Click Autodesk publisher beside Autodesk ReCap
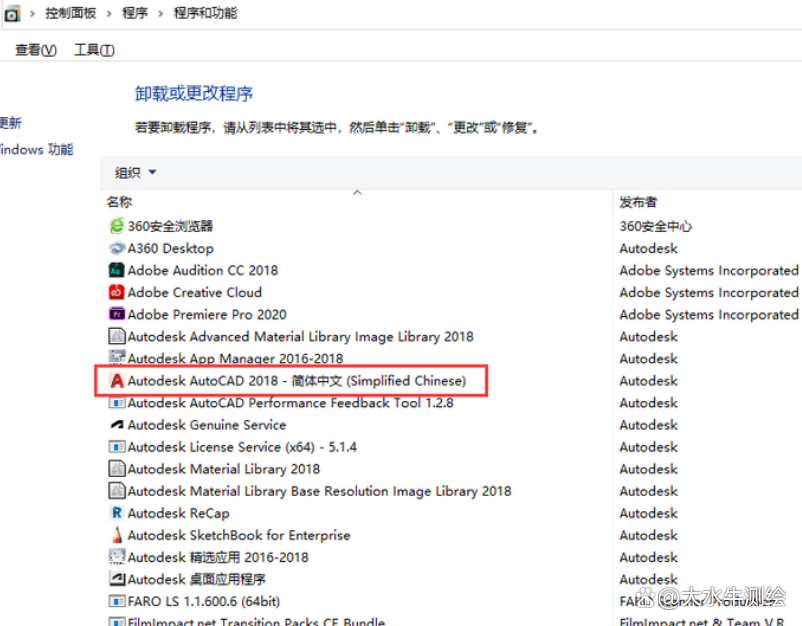Image resolution: width=802 pixels, height=626 pixels. pos(649,513)
